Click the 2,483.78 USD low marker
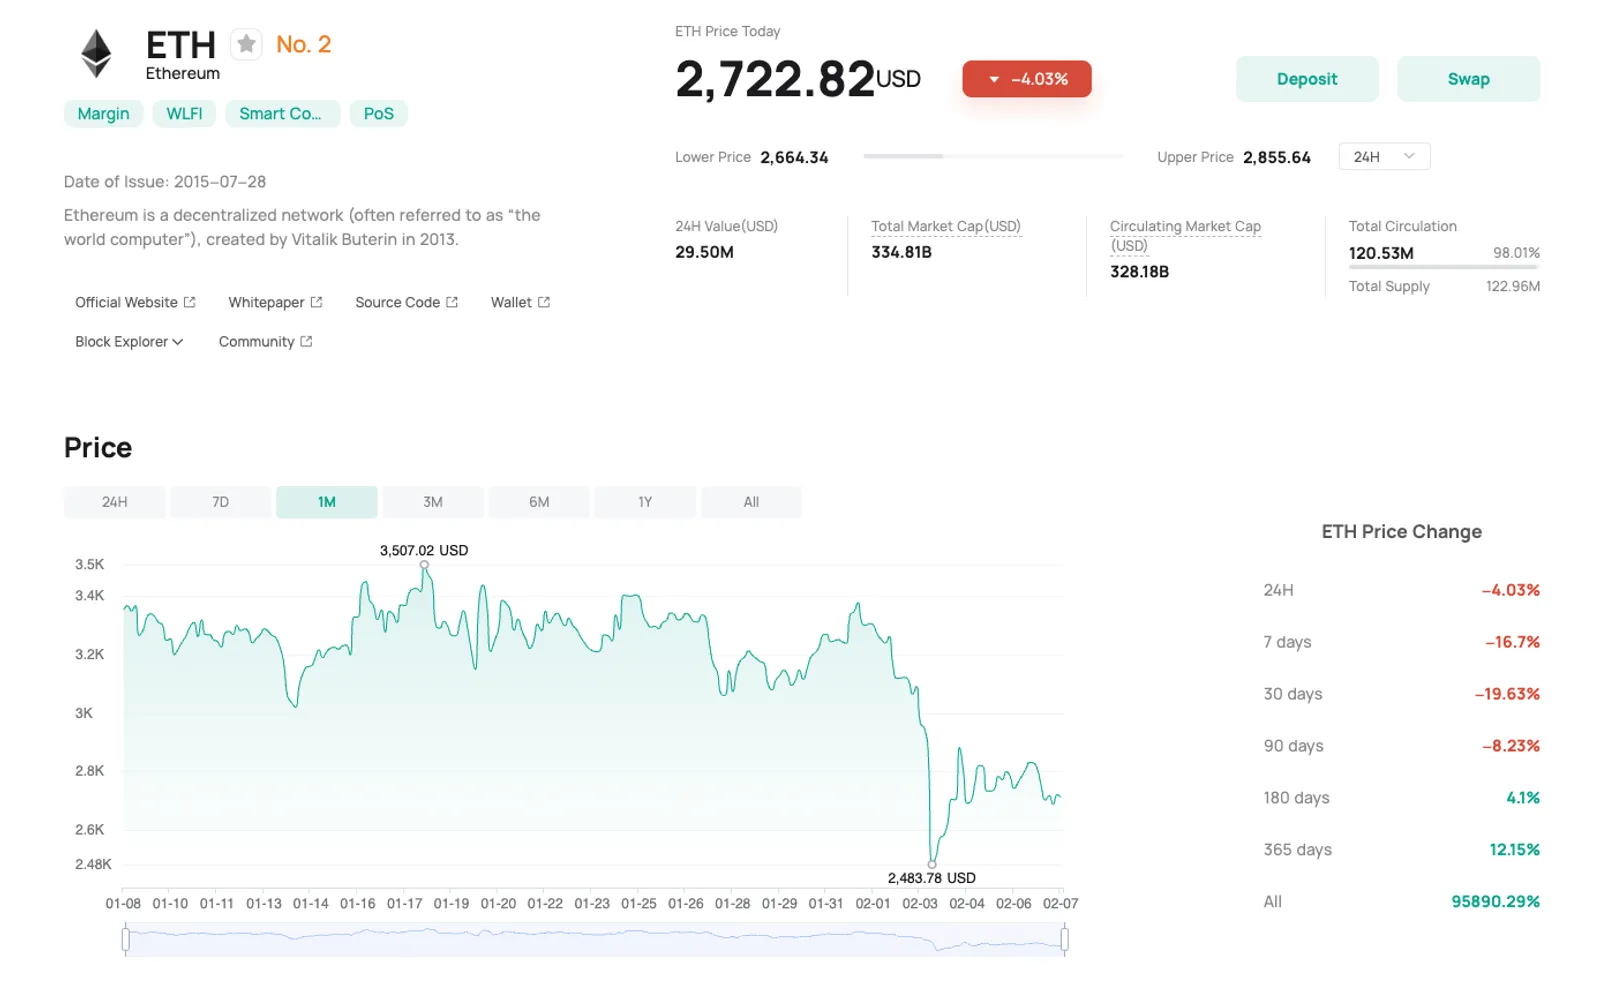 point(932,864)
